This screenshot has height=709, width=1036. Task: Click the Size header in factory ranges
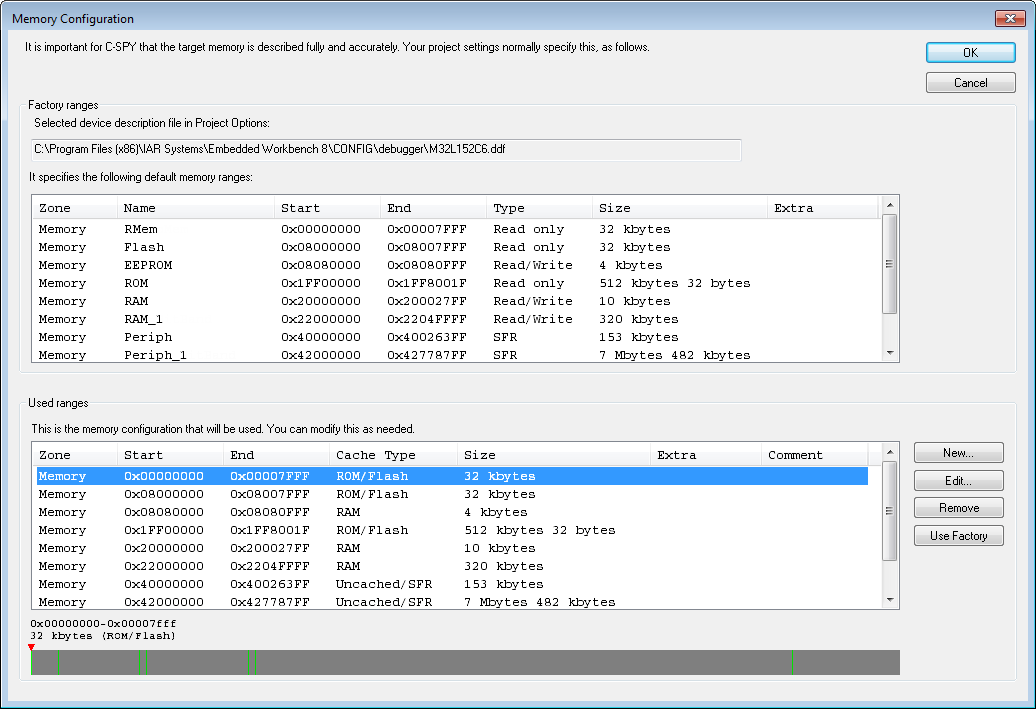pos(678,208)
